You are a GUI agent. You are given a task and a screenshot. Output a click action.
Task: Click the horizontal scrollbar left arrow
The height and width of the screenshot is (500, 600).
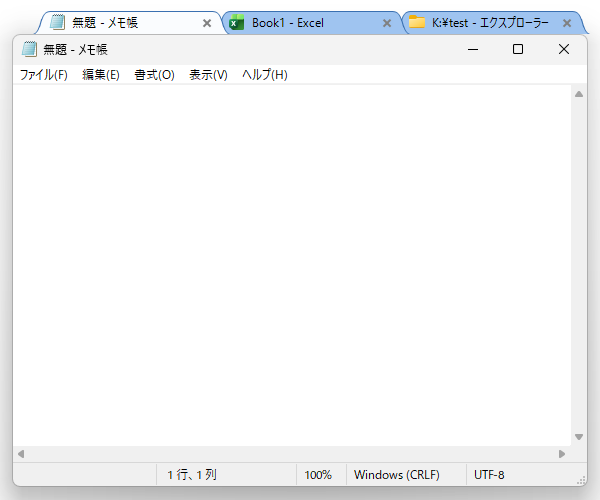(x=21, y=454)
